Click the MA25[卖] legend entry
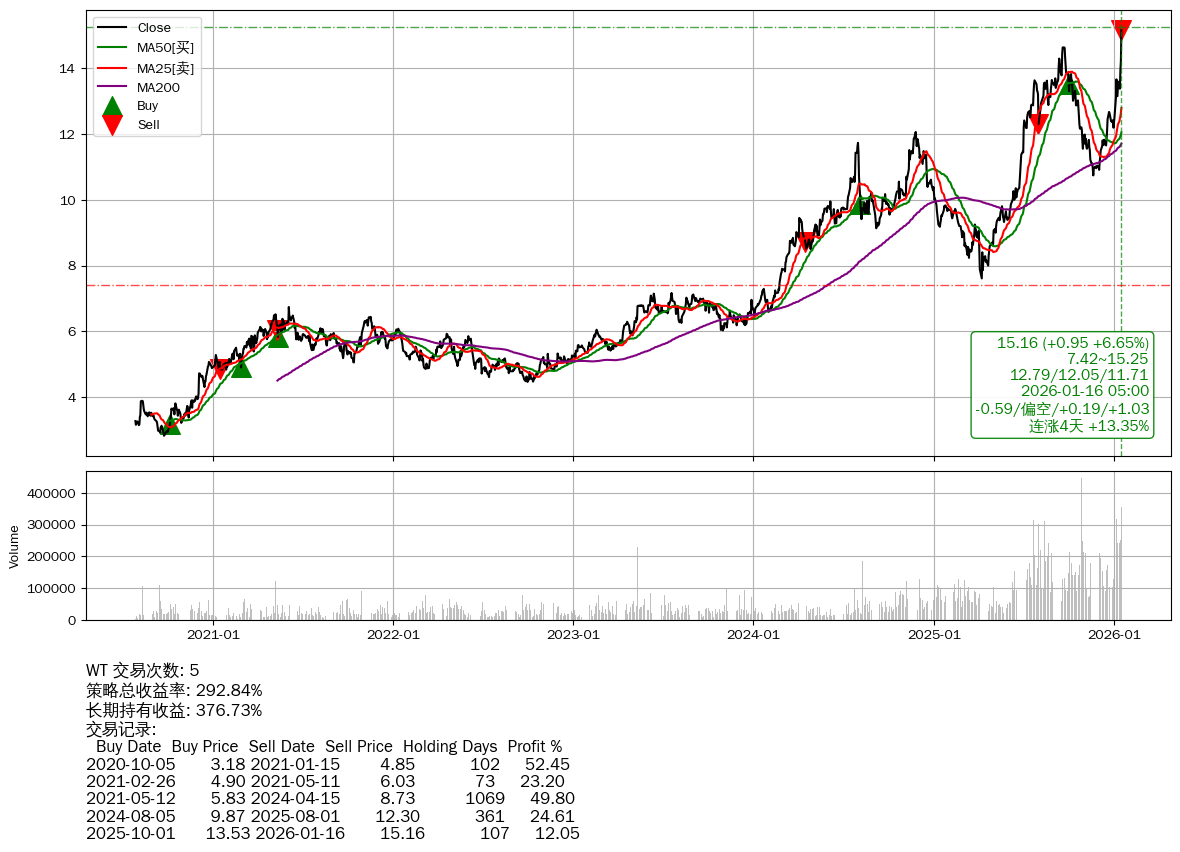 [165, 67]
